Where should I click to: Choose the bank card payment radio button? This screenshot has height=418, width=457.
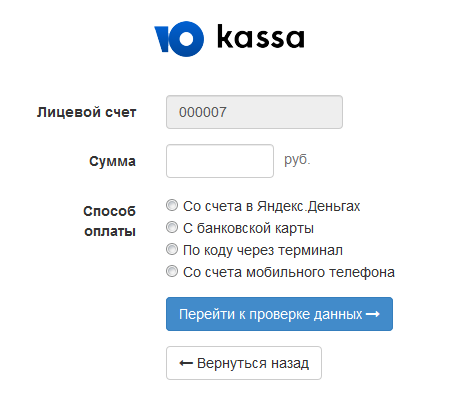click(x=172, y=227)
